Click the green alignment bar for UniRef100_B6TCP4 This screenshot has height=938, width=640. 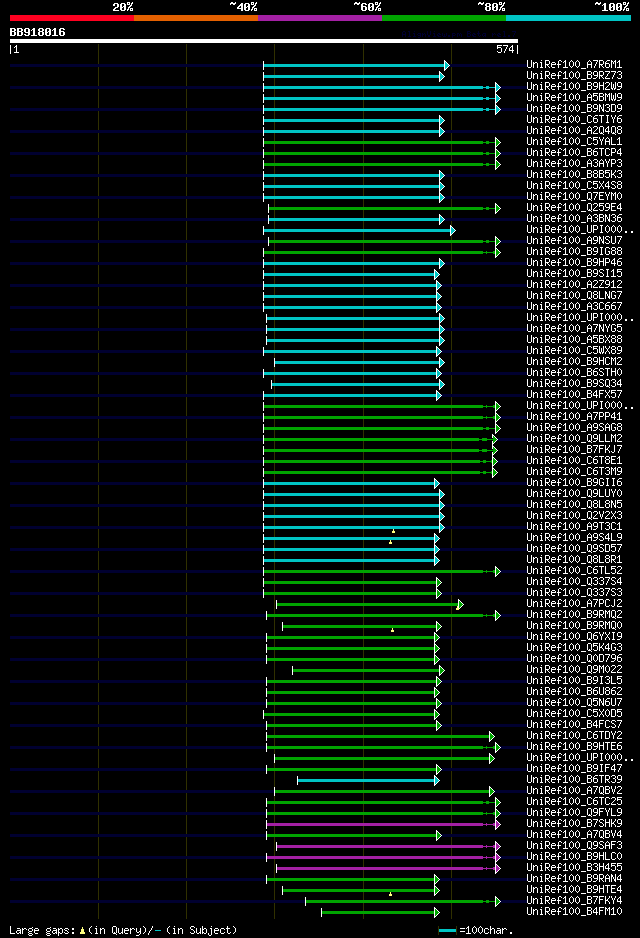point(382,154)
